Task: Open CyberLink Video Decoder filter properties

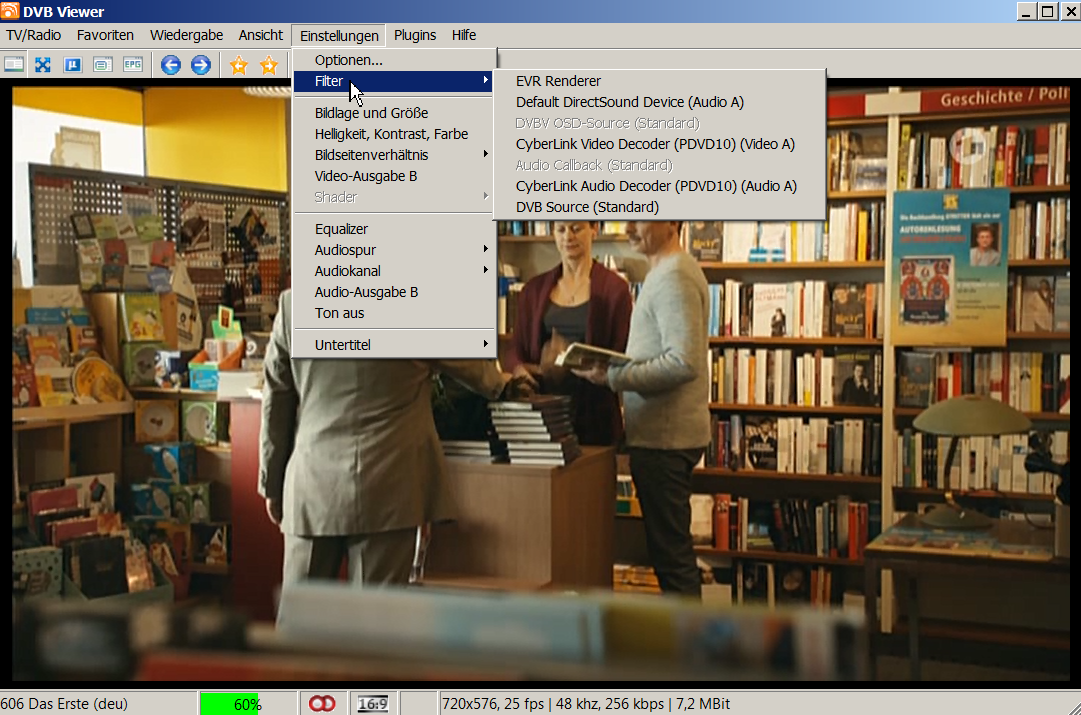Action: coord(655,144)
